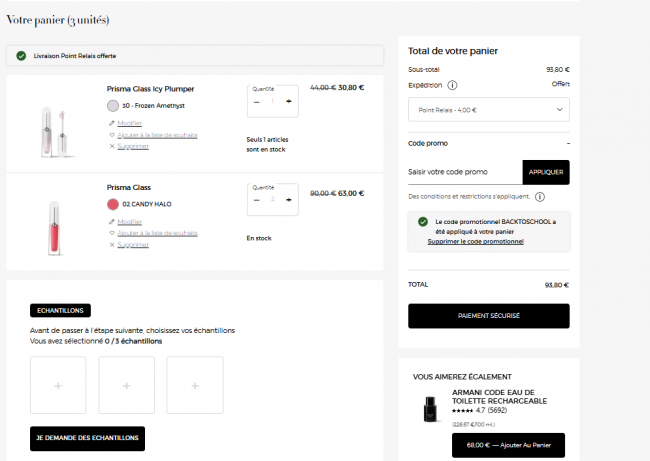Increase quantity of Prisma Glass Icy Plumper
Screen dimensions: 650x461
[289, 101]
